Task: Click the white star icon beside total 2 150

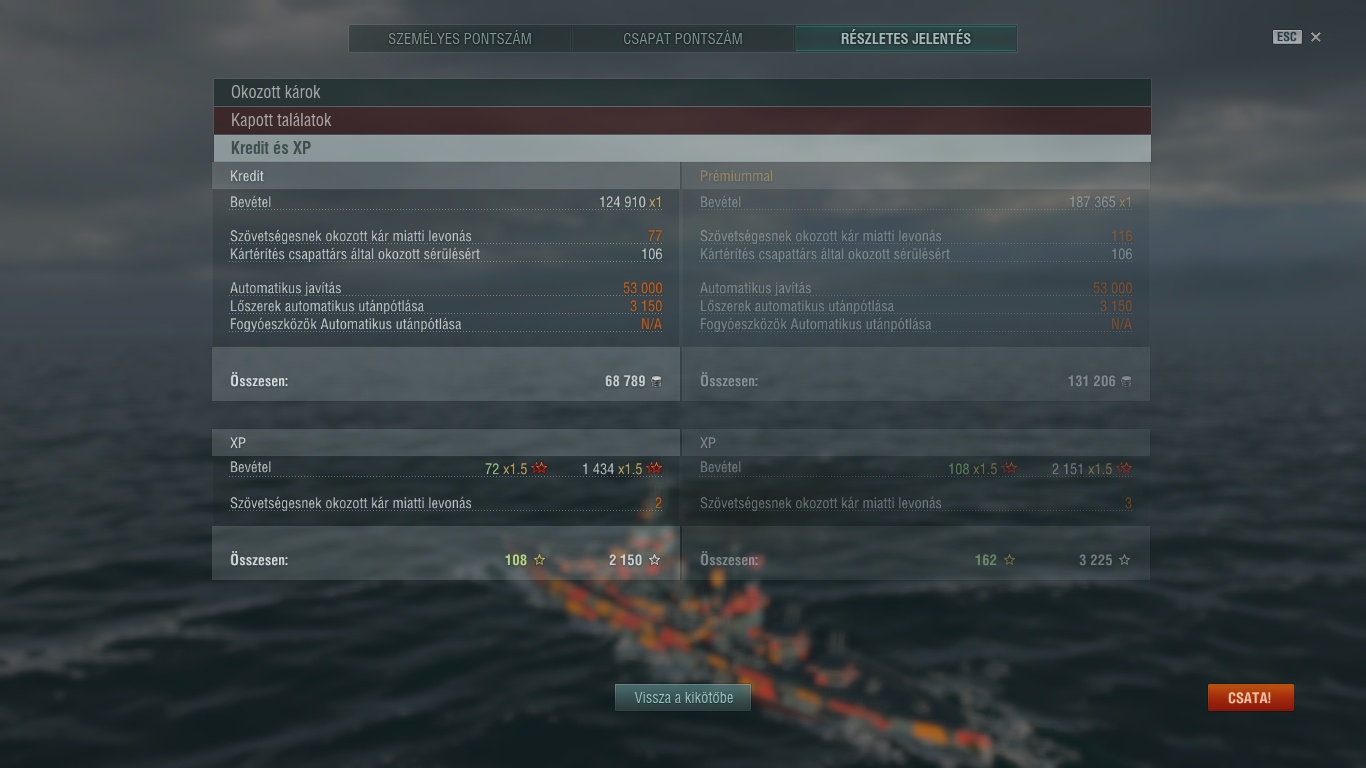Action: pyautogui.click(x=655, y=560)
